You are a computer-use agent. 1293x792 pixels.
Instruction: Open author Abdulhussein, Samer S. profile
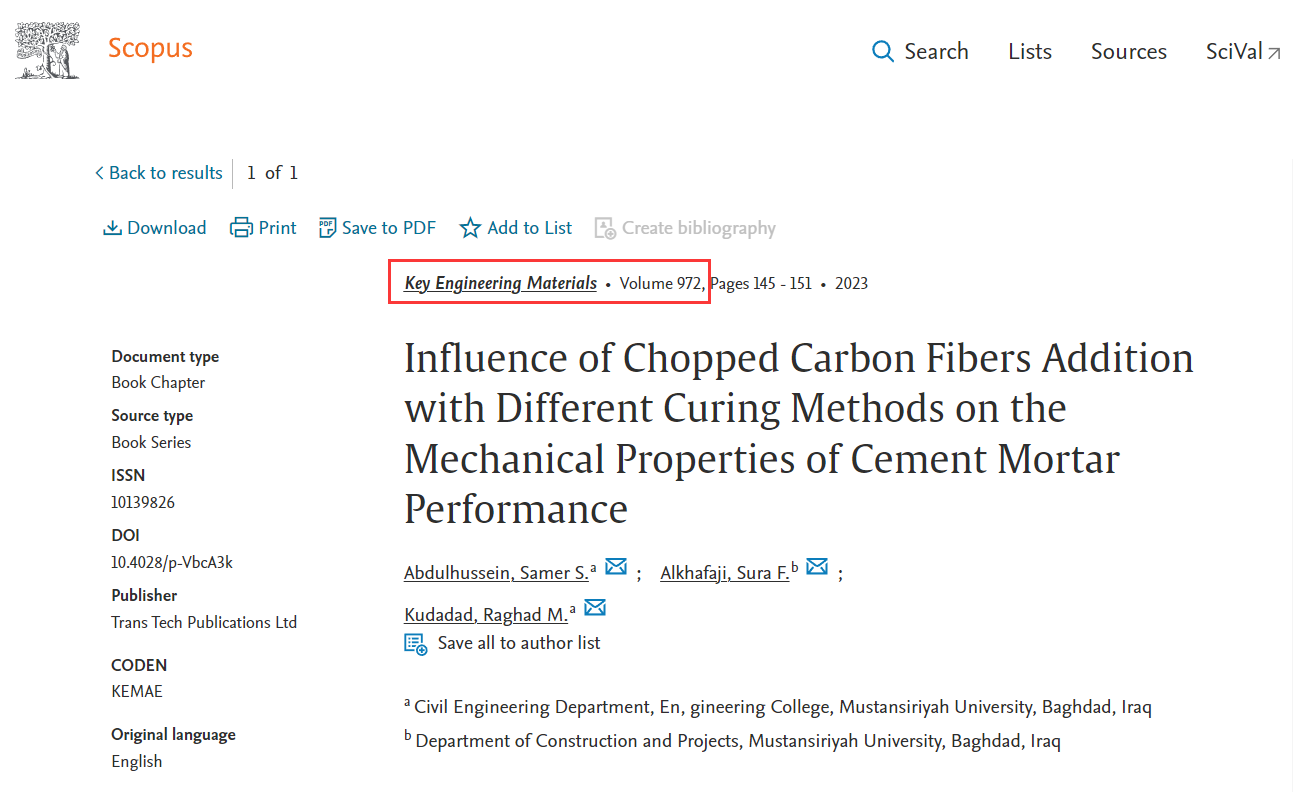tap(496, 573)
